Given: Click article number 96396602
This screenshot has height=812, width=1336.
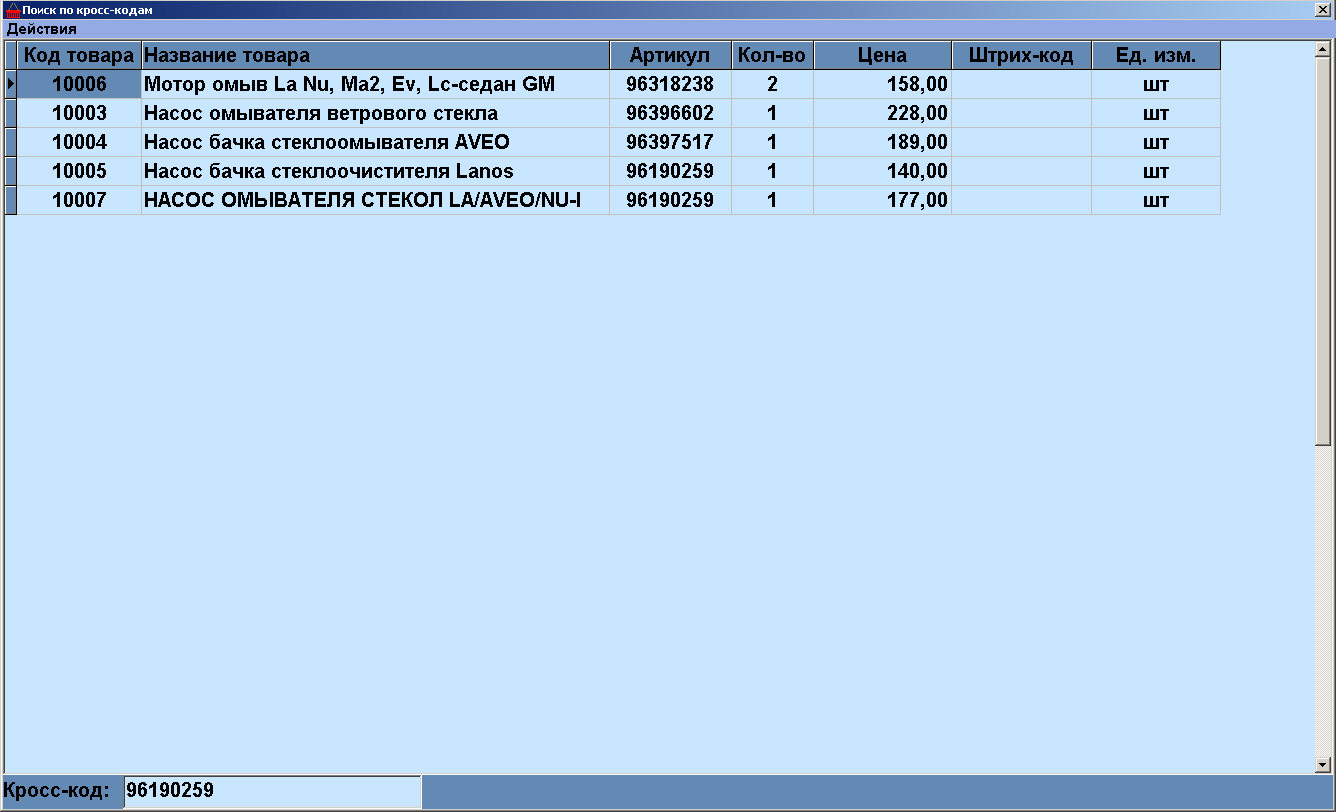Looking at the screenshot, I should click(x=670, y=114).
